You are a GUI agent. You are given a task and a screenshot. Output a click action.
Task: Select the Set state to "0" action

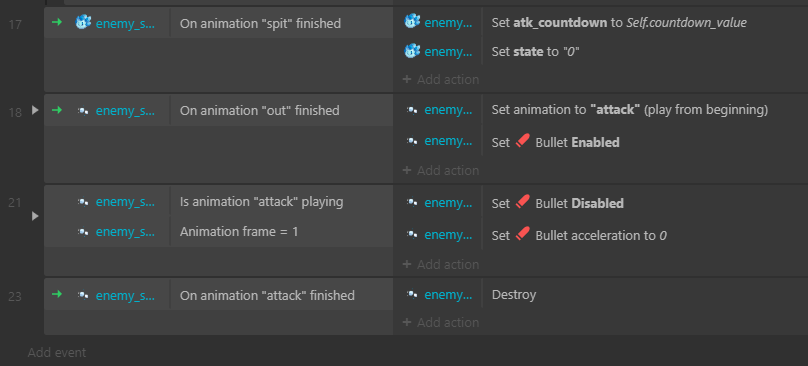pyautogui.click(x=533, y=52)
